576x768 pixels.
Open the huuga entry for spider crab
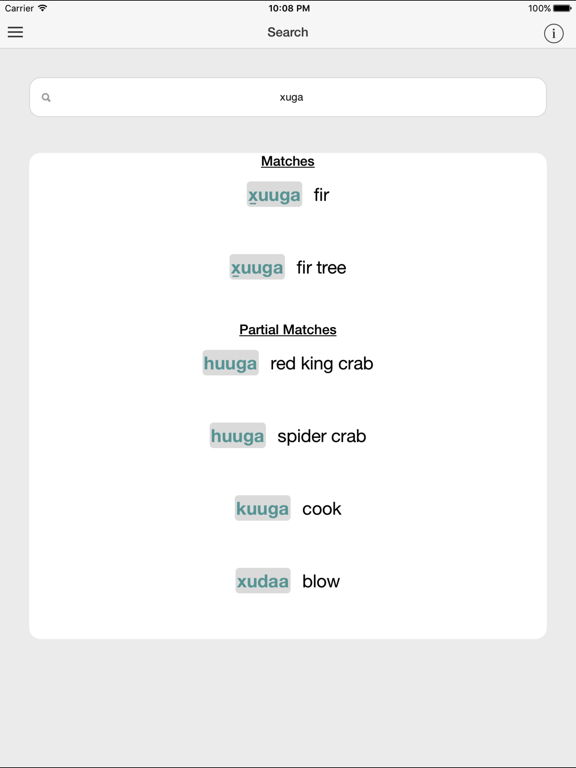point(238,435)
